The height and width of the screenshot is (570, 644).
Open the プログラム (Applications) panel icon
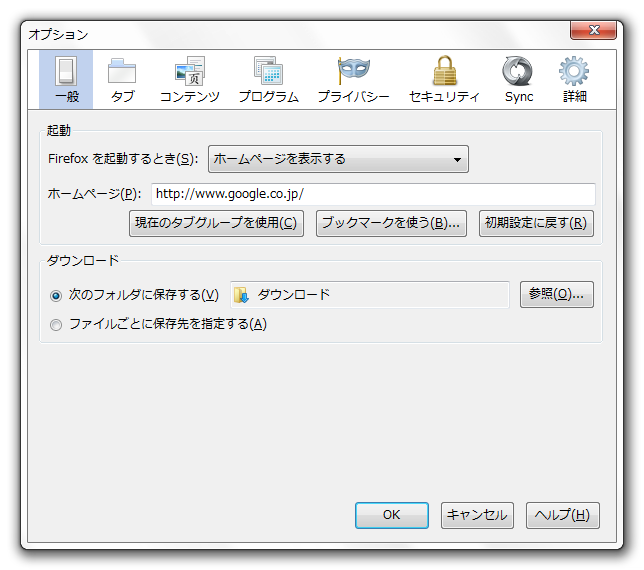click(x=269, y=79)
